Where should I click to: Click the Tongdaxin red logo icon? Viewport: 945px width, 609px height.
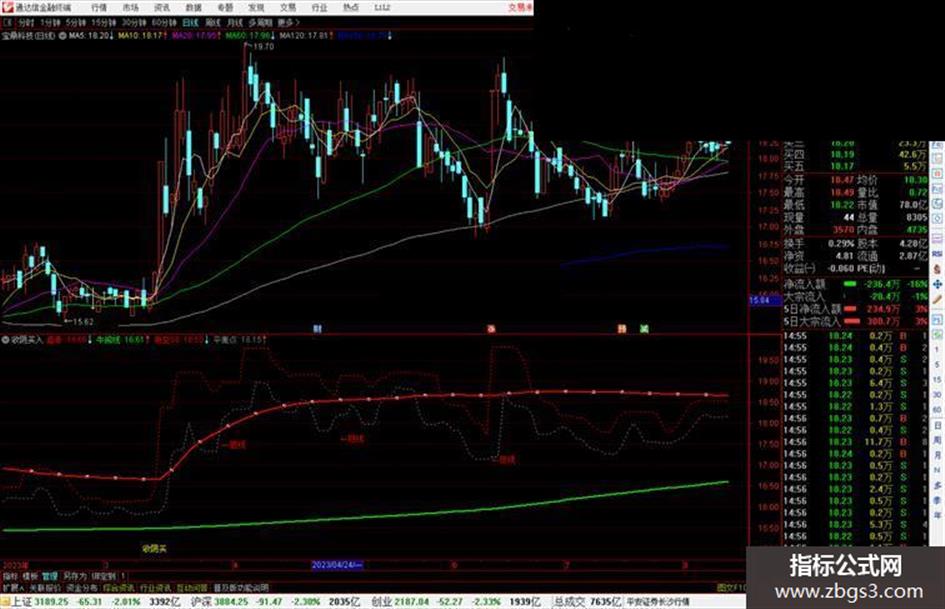(x=7, y=7)
